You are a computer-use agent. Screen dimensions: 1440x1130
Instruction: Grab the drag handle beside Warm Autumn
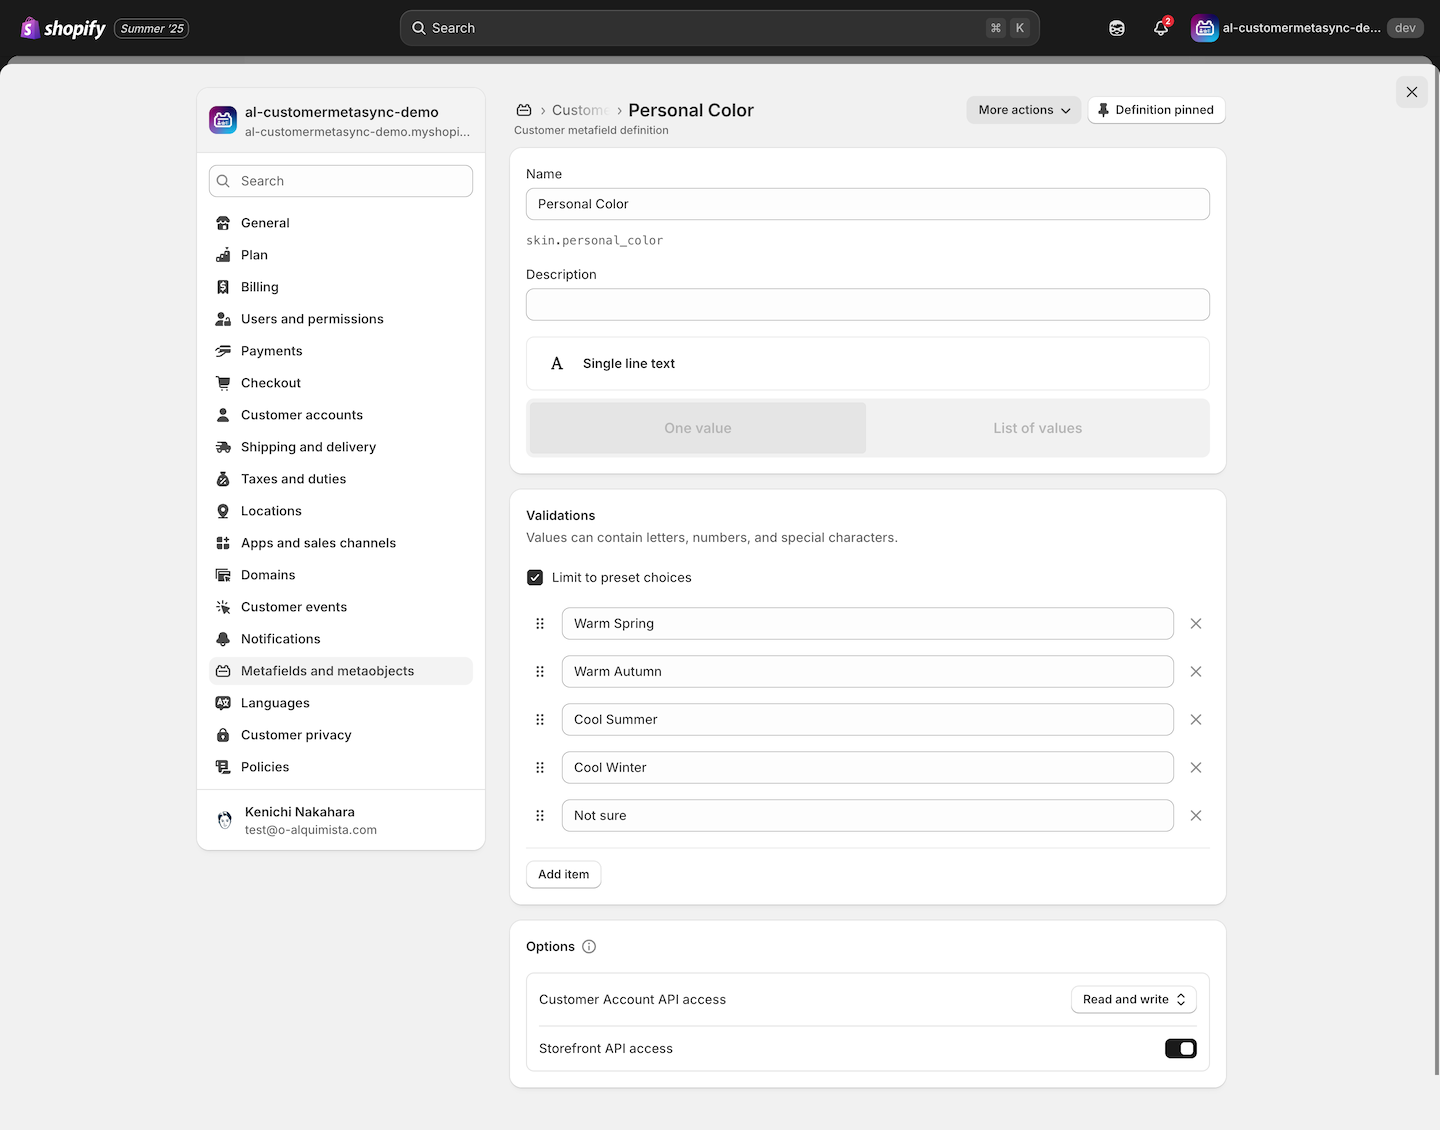[x=540, y=672]
